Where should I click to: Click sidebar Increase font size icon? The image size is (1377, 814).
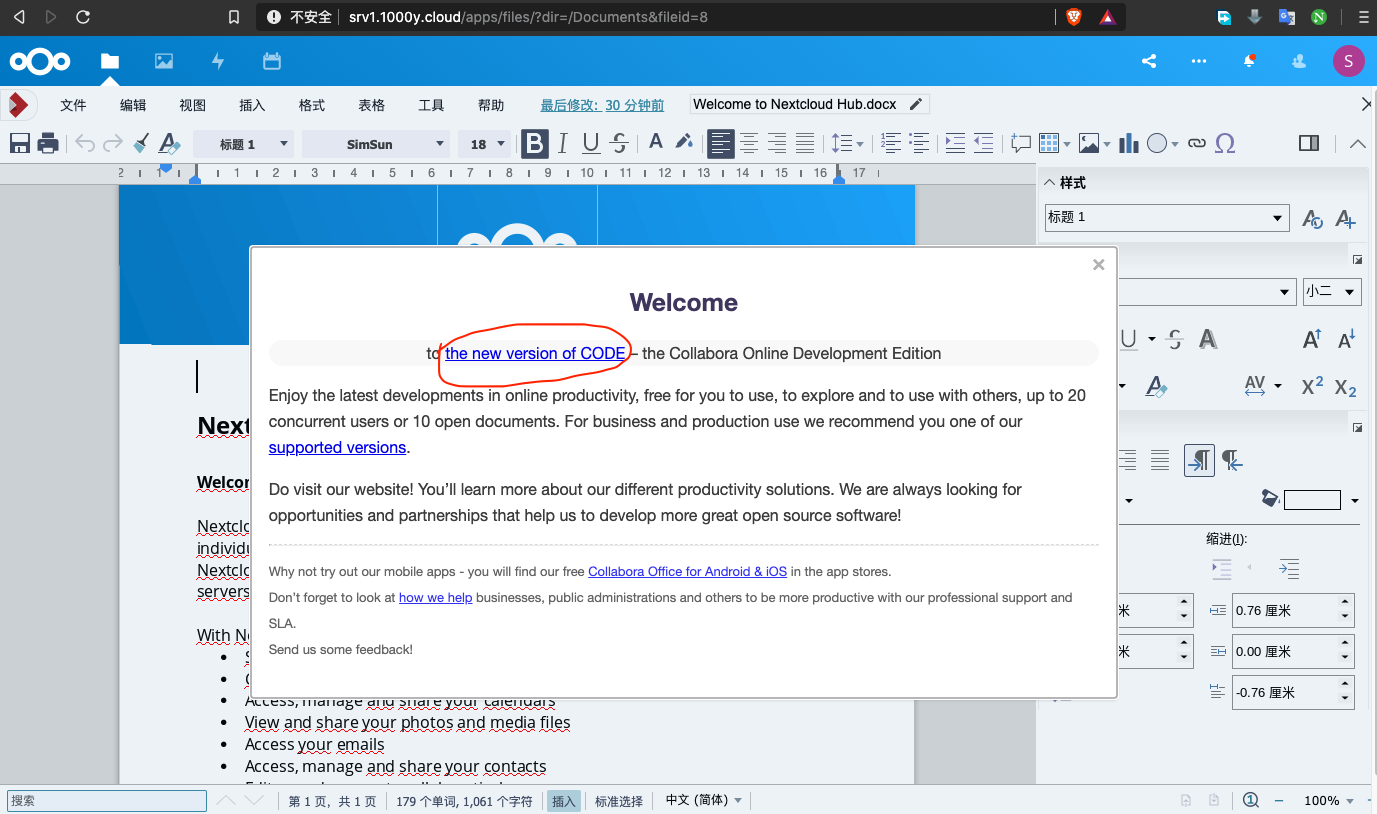tap(1312, 339)
